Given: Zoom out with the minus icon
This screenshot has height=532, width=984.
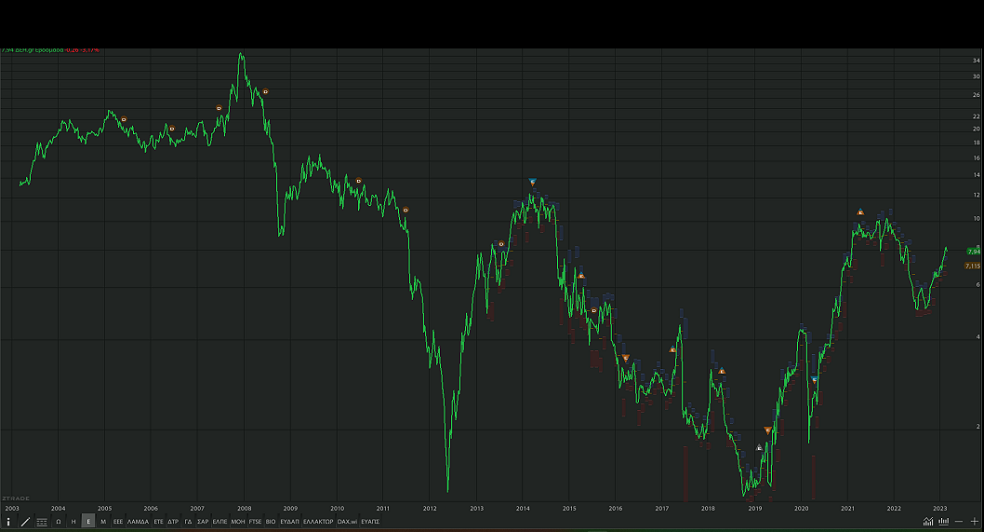Looking at the screenshot, I should click(959, 521).
